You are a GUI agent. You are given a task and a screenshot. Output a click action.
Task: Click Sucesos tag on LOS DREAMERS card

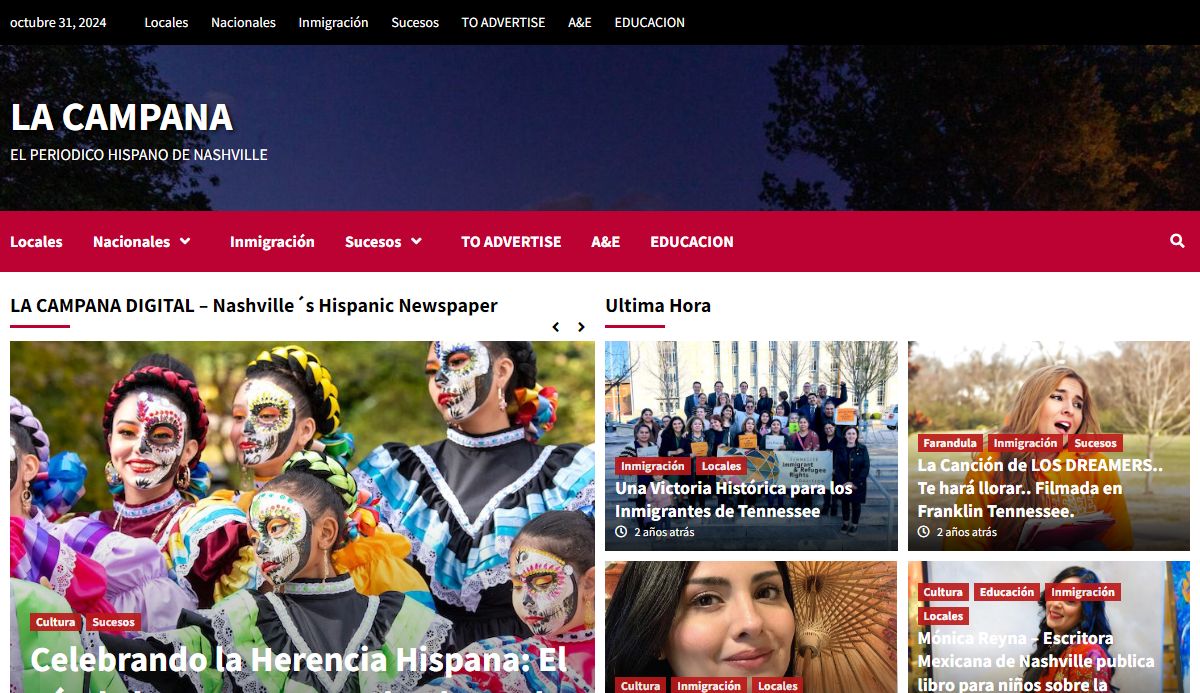point(1095,443)
